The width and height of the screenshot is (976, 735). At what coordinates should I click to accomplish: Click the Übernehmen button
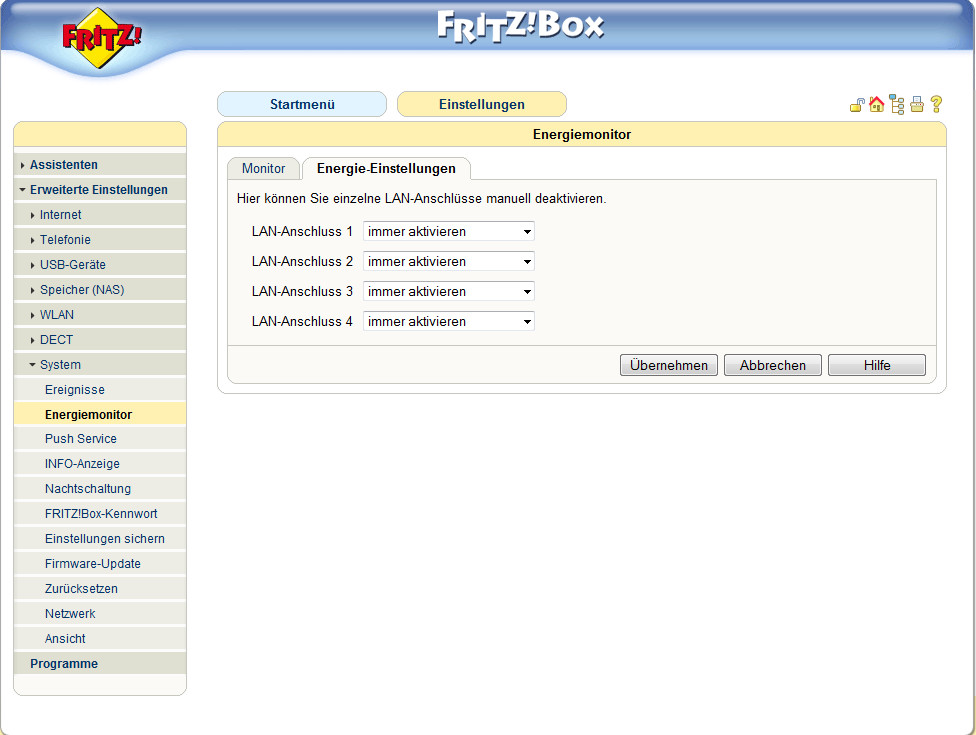(x=669, y=365)
